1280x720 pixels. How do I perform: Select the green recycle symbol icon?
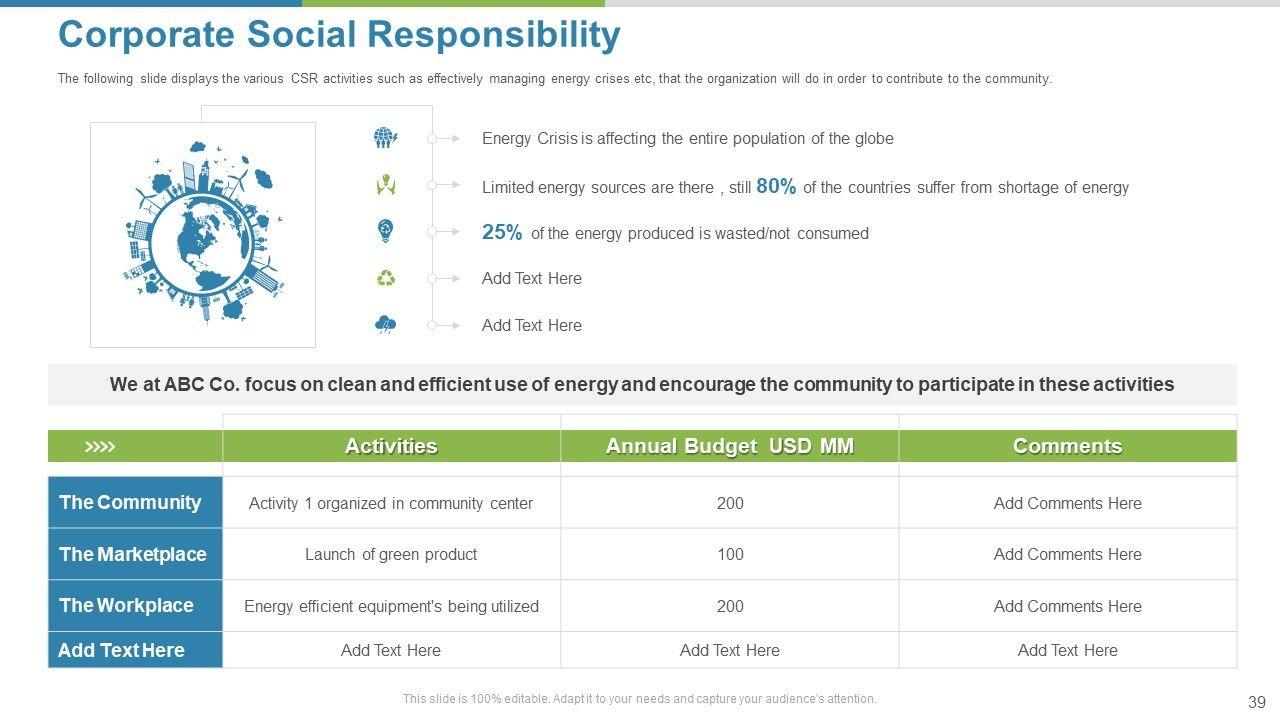pyautogui.click(x=385, y=278)
